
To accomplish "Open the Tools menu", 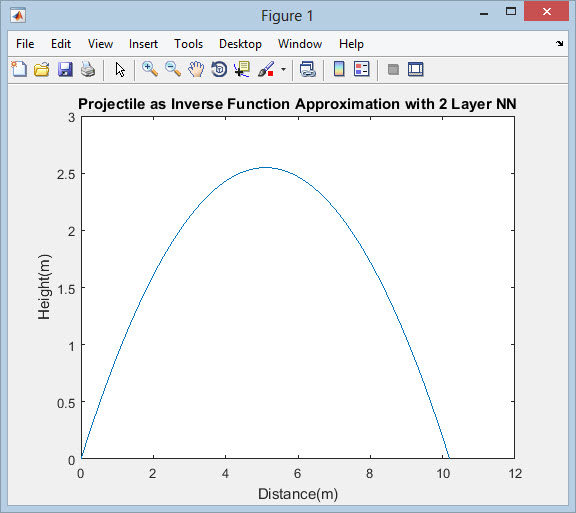I will point(188,44).
